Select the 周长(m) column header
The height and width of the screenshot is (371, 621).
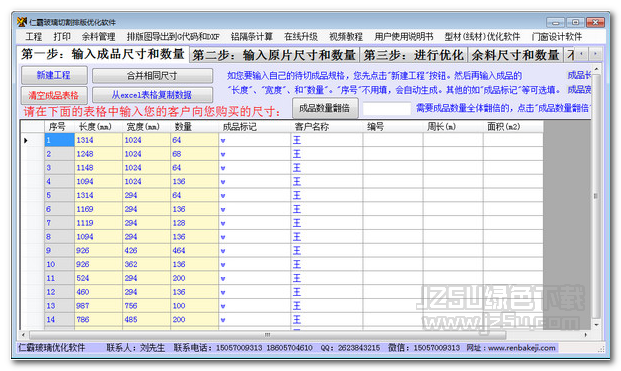click(x=453, y=127)
